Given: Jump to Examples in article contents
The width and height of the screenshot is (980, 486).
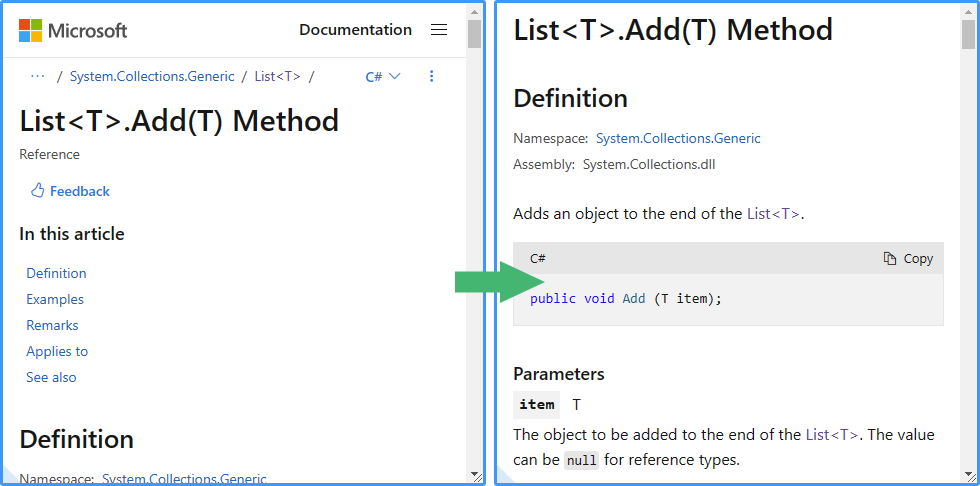Looking at the screenshot, I should pyautogui.click(x=55, y=299).
